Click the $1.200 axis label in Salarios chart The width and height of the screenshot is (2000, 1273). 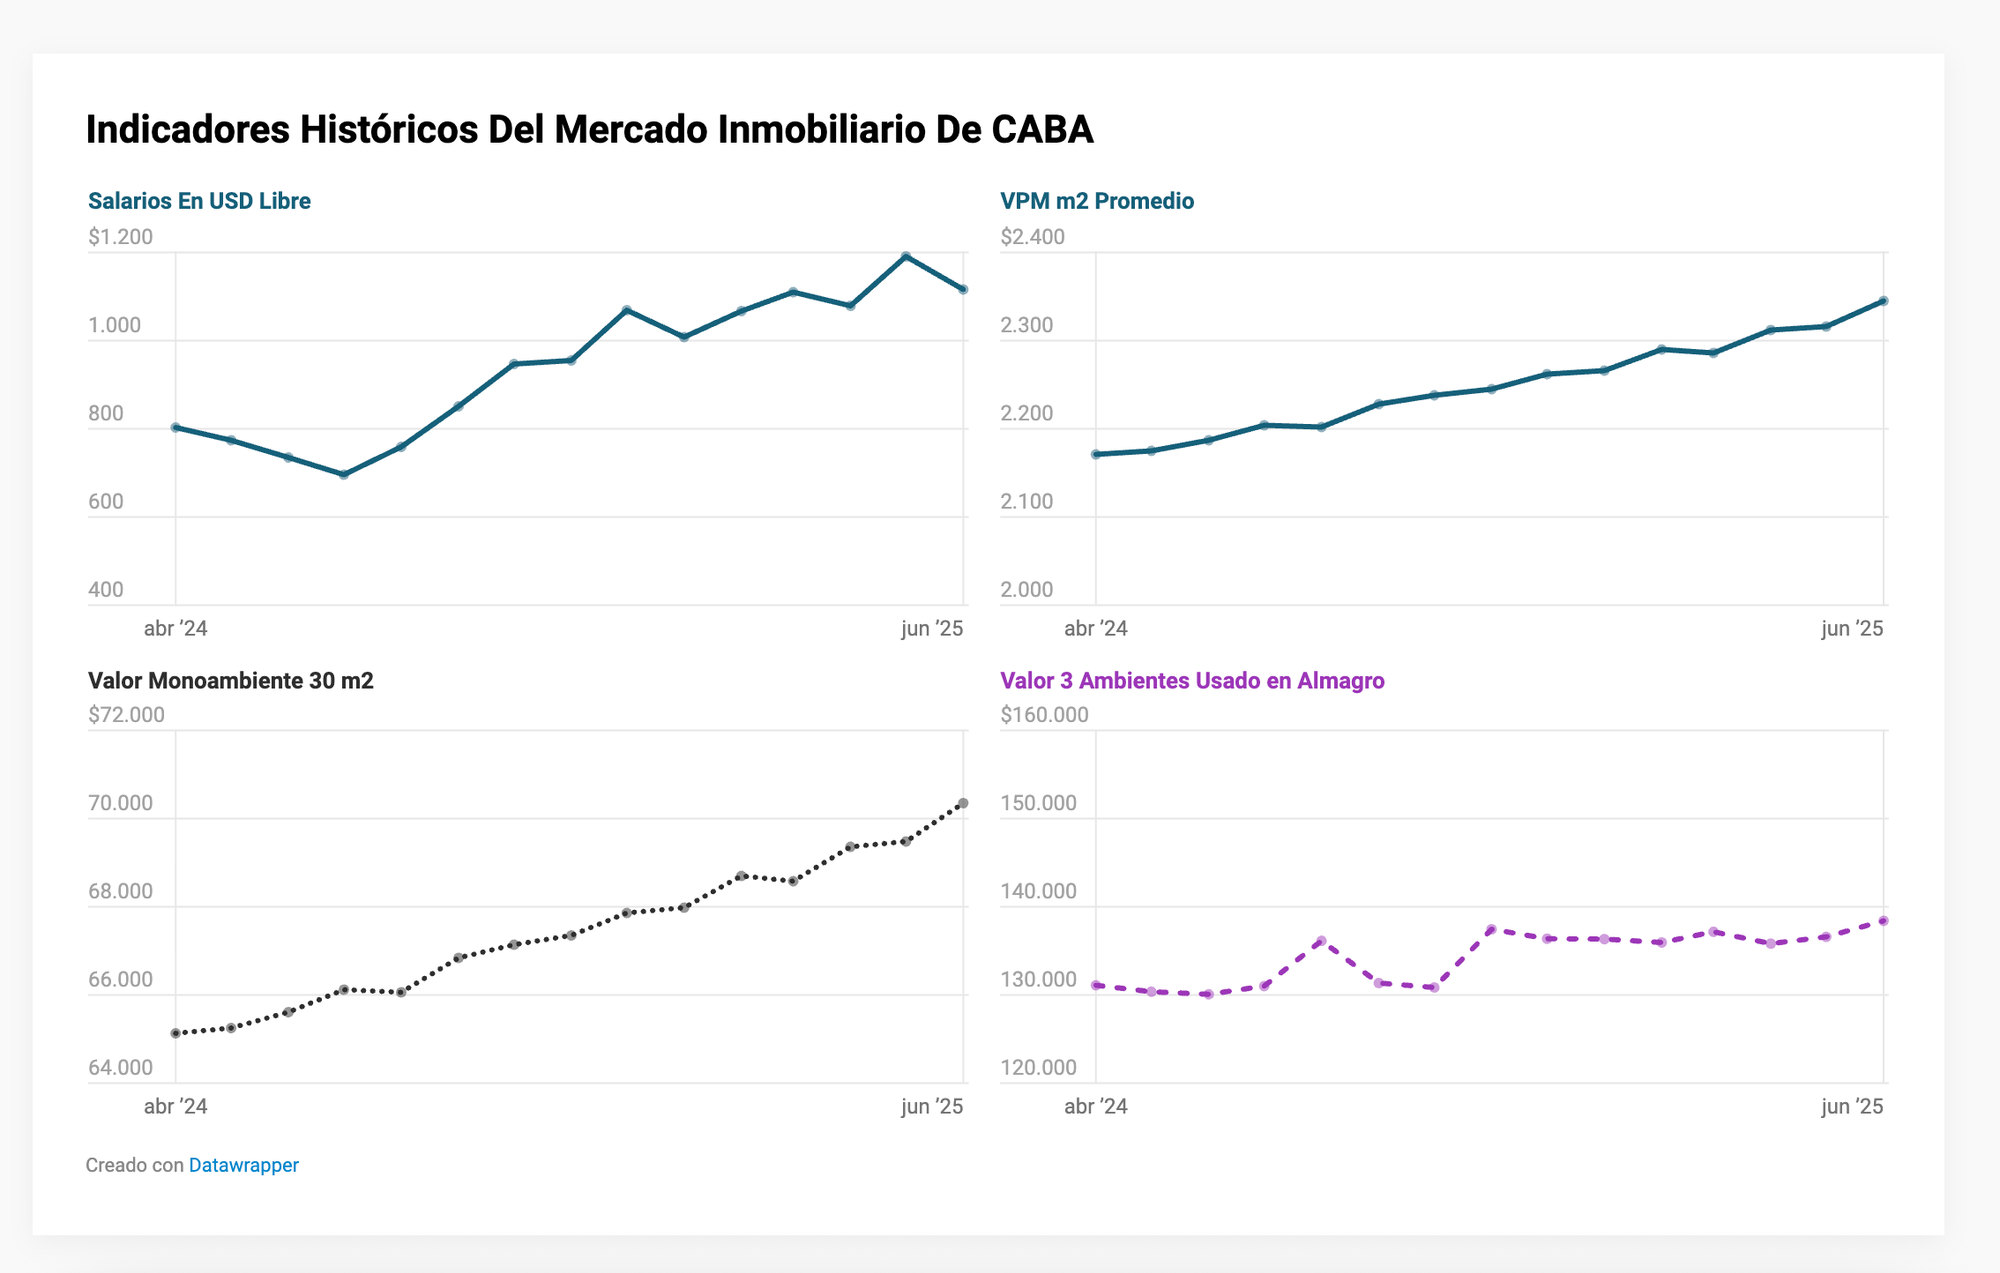coord(120,237)
